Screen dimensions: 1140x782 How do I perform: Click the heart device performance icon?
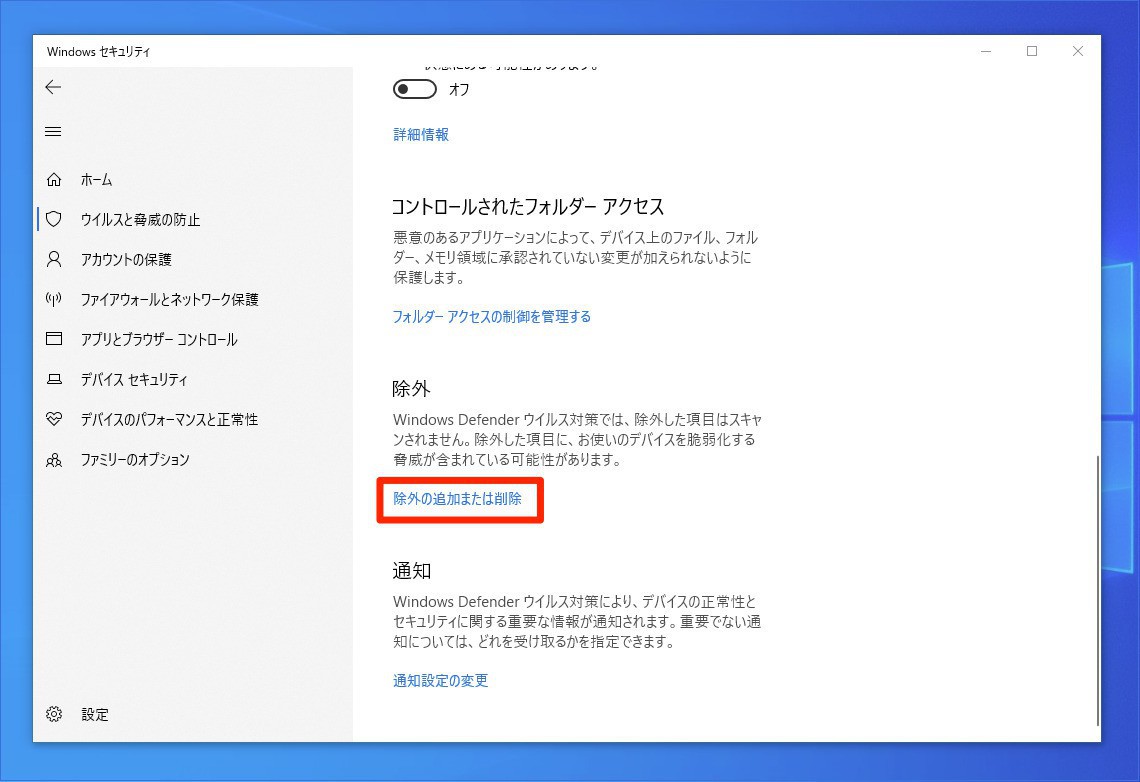click(x=54, y=419)
